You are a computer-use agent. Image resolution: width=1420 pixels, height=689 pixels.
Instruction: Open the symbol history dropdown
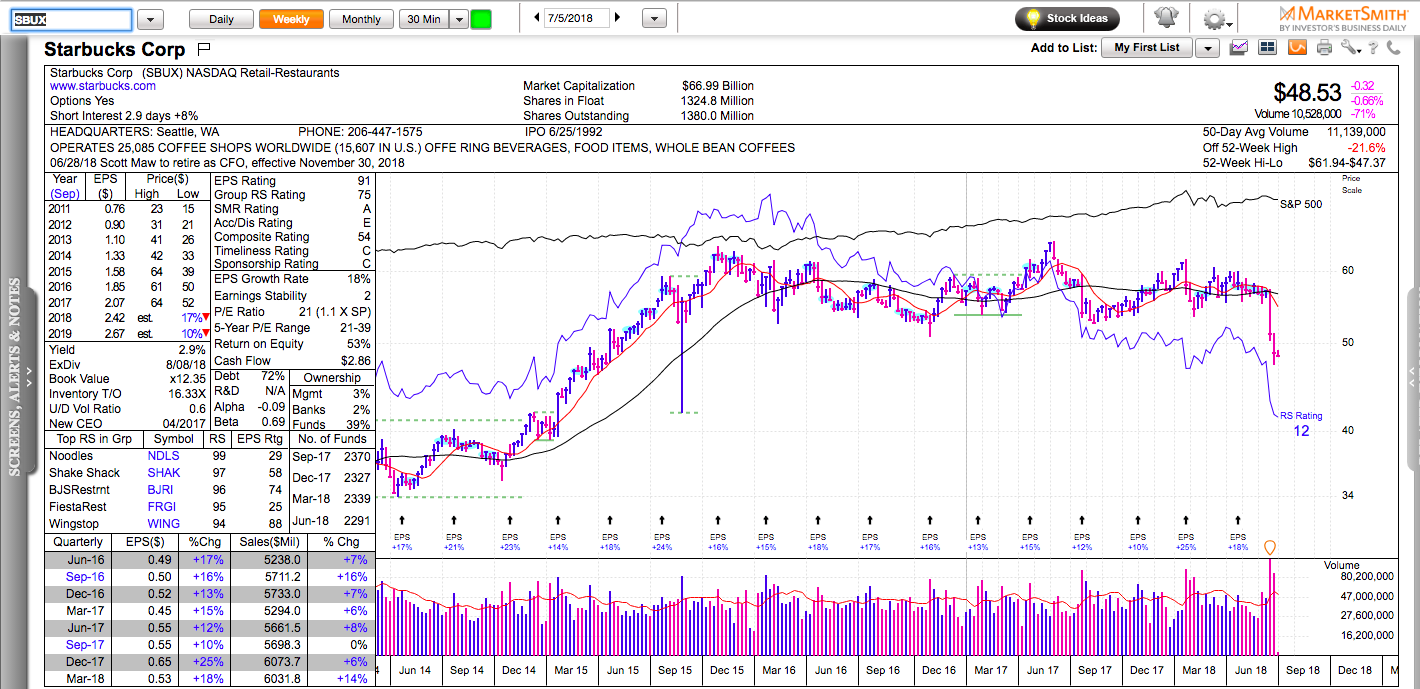[x=150, y=19]
